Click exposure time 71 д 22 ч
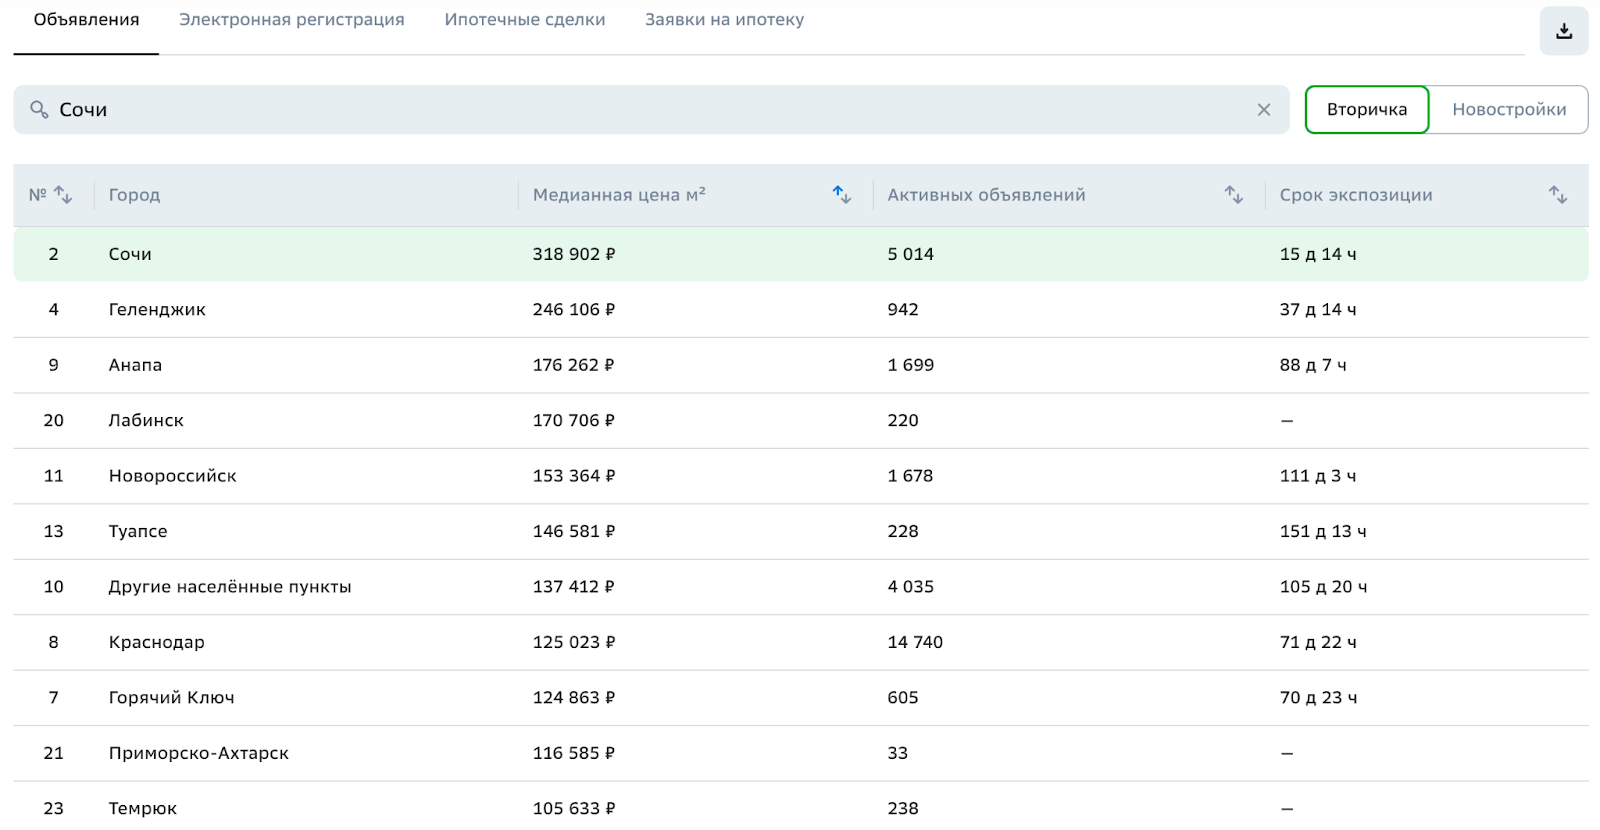 tap(1318, 642)
